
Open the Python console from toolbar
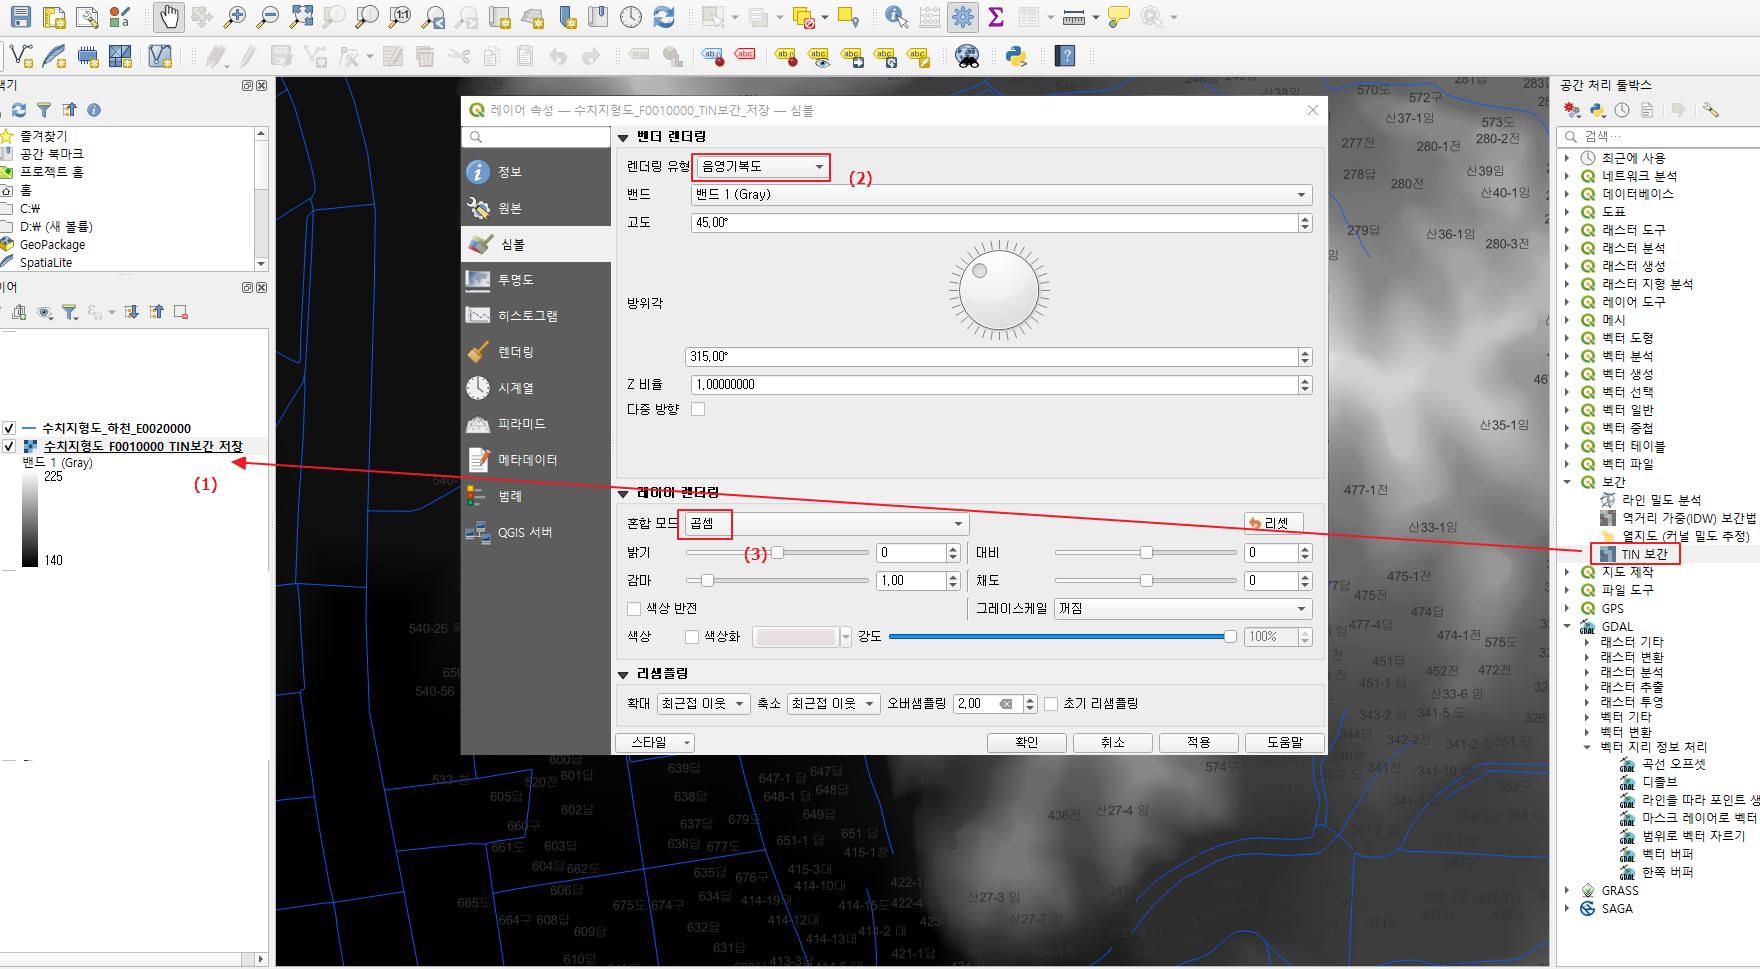1017,56
